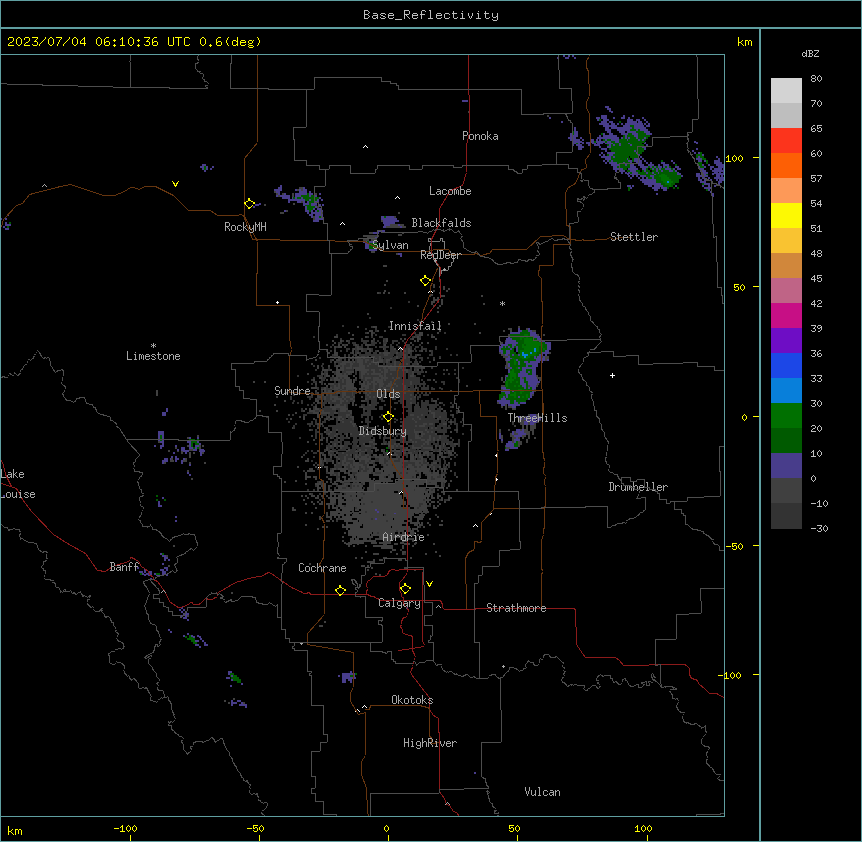Click the Base_Reflectivity title
The width and height of the screenshot is (862, 842).
pos(431,15)
